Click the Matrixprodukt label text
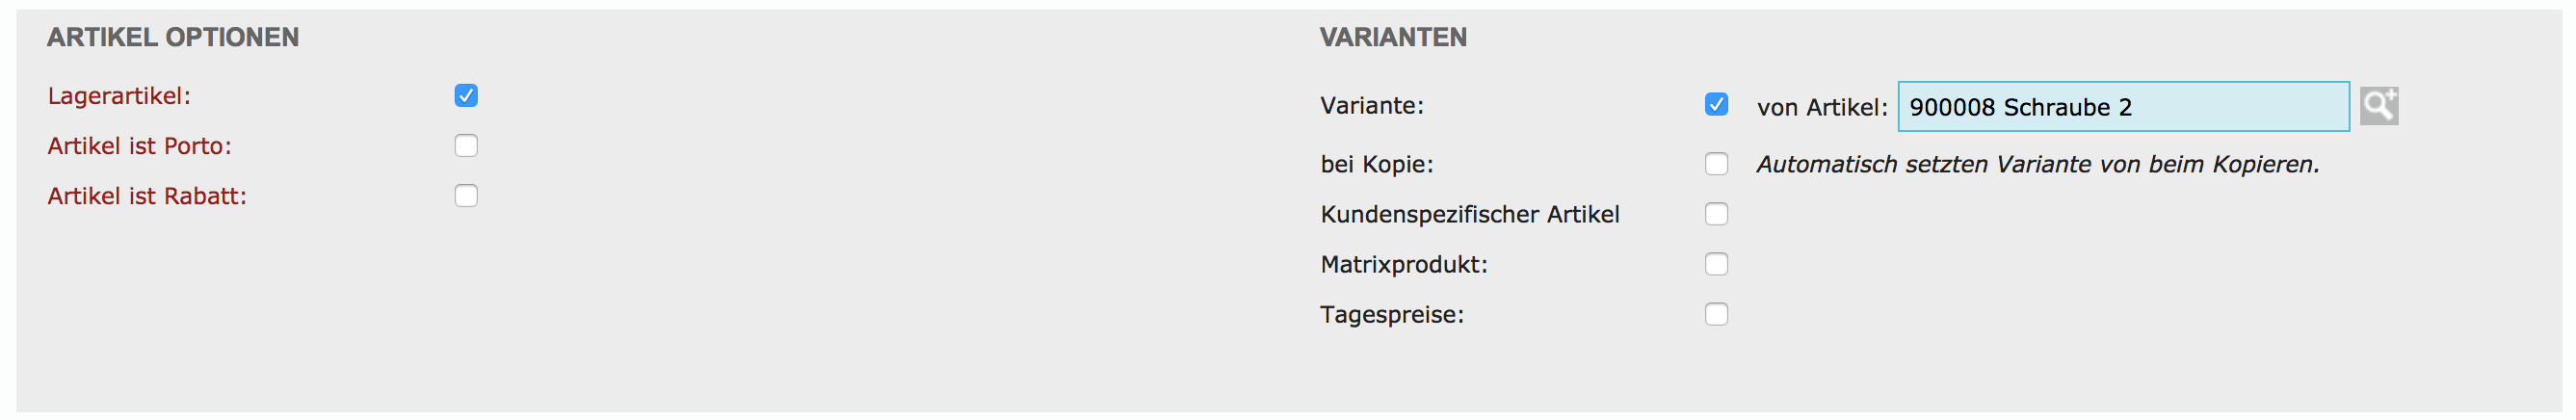The width and height of the screenshot is (2576, 420). [x=1403, y=264]
